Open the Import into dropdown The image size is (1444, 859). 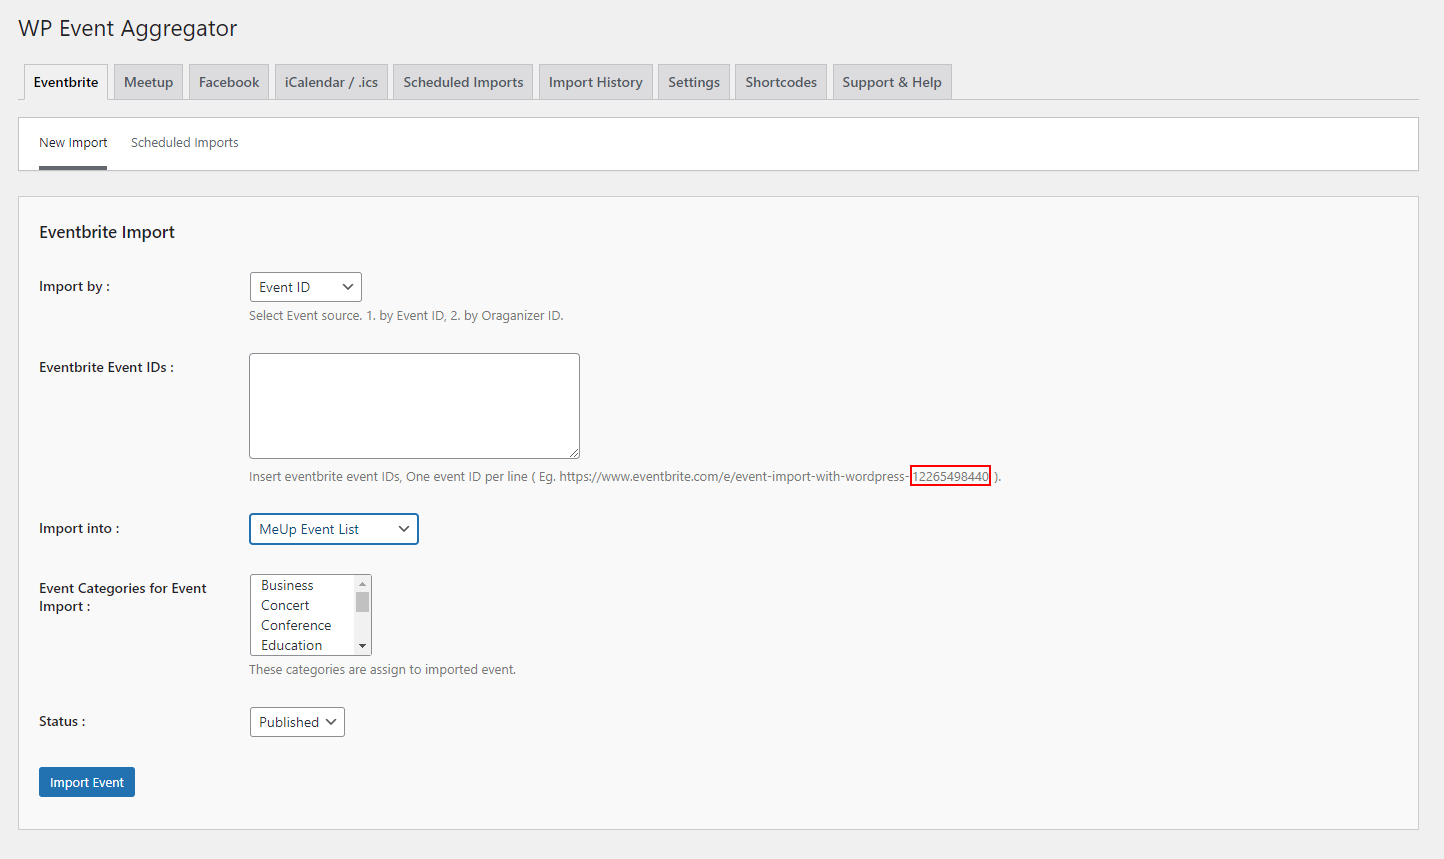tap(333, 529)
